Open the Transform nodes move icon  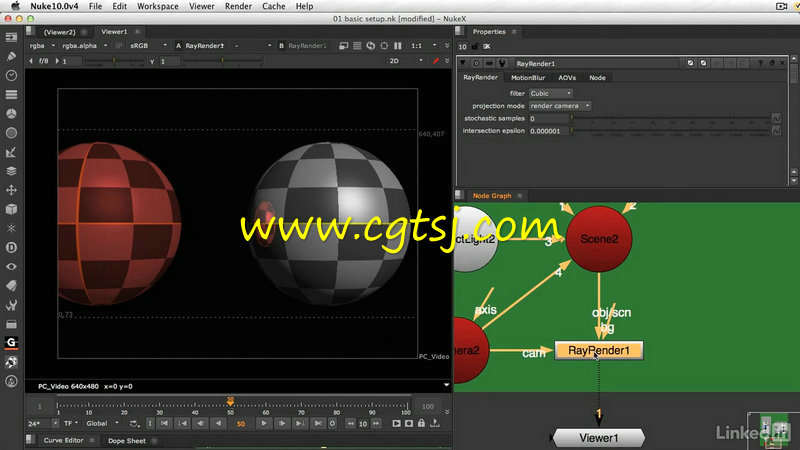[11, 190]
